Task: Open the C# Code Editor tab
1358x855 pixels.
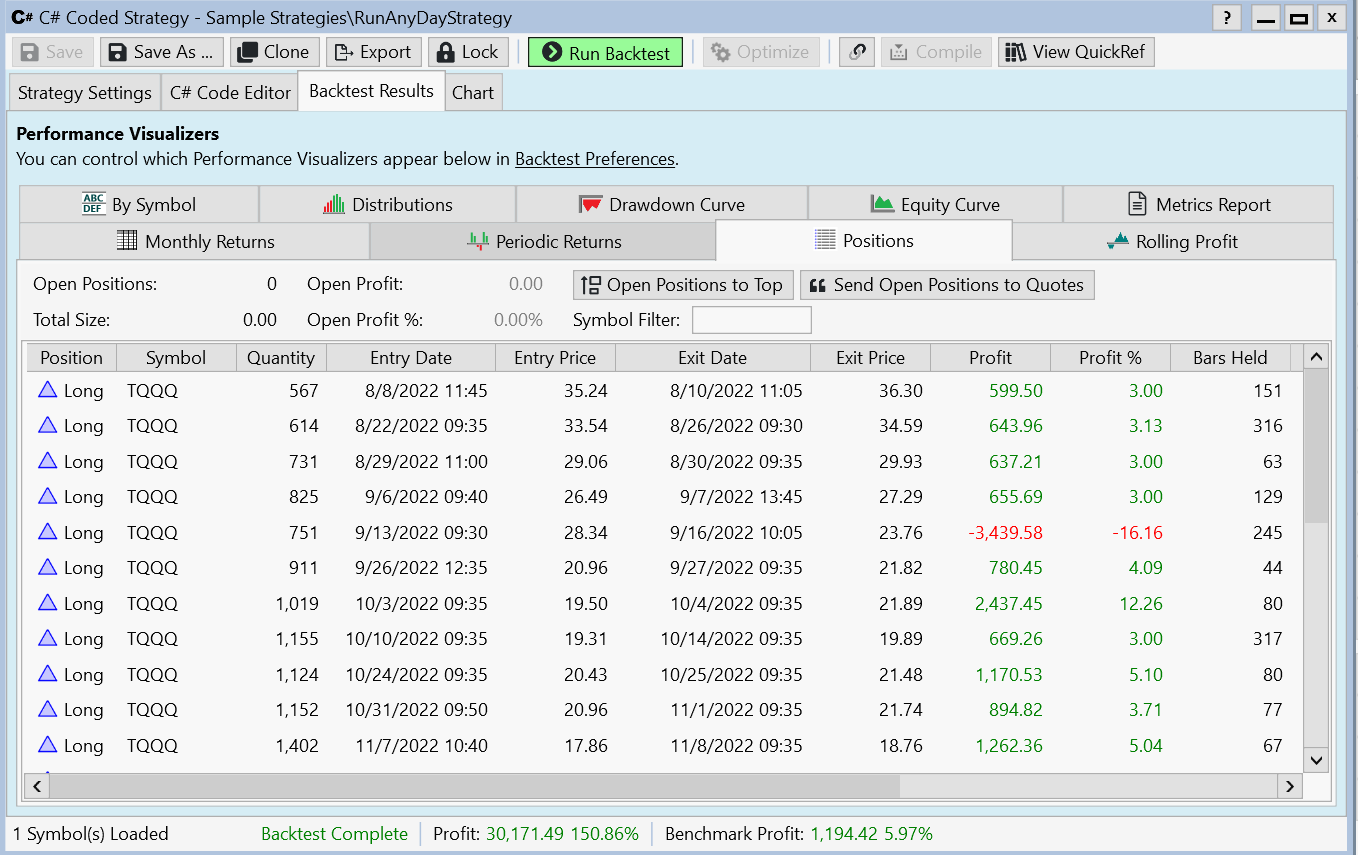Action: (x=230, y=93)
